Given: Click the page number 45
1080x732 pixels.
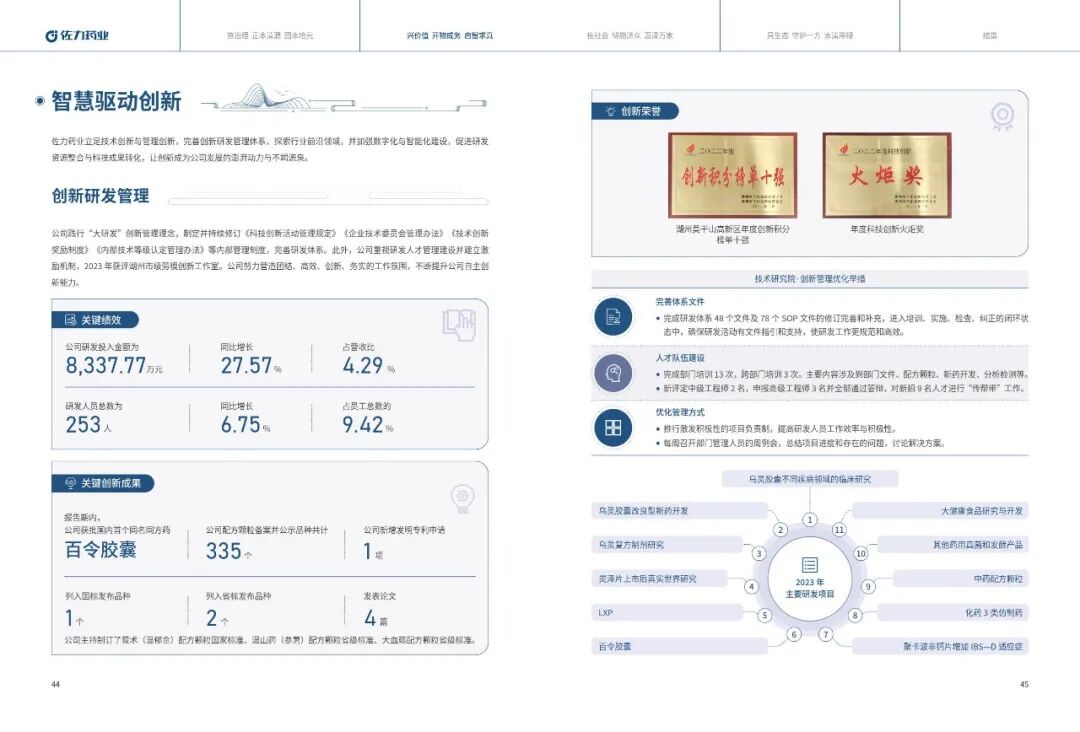Looking at the screenshot, I should tap(1024, 684).
